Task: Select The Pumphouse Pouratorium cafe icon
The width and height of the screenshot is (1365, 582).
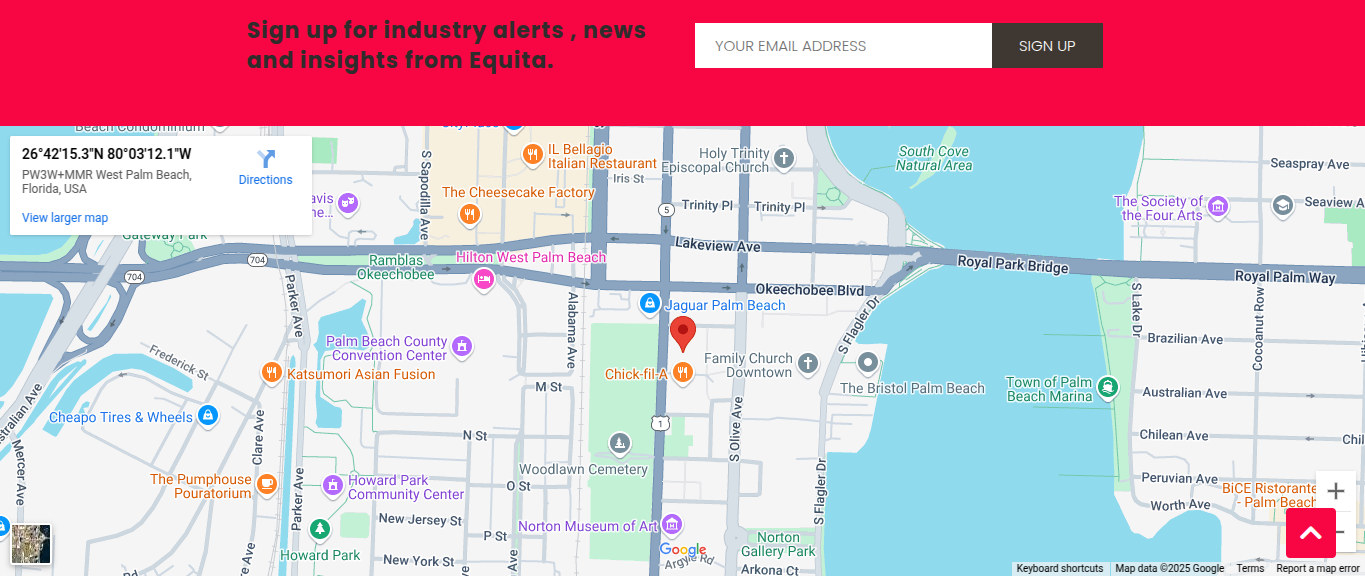Action: pos(266,484)
